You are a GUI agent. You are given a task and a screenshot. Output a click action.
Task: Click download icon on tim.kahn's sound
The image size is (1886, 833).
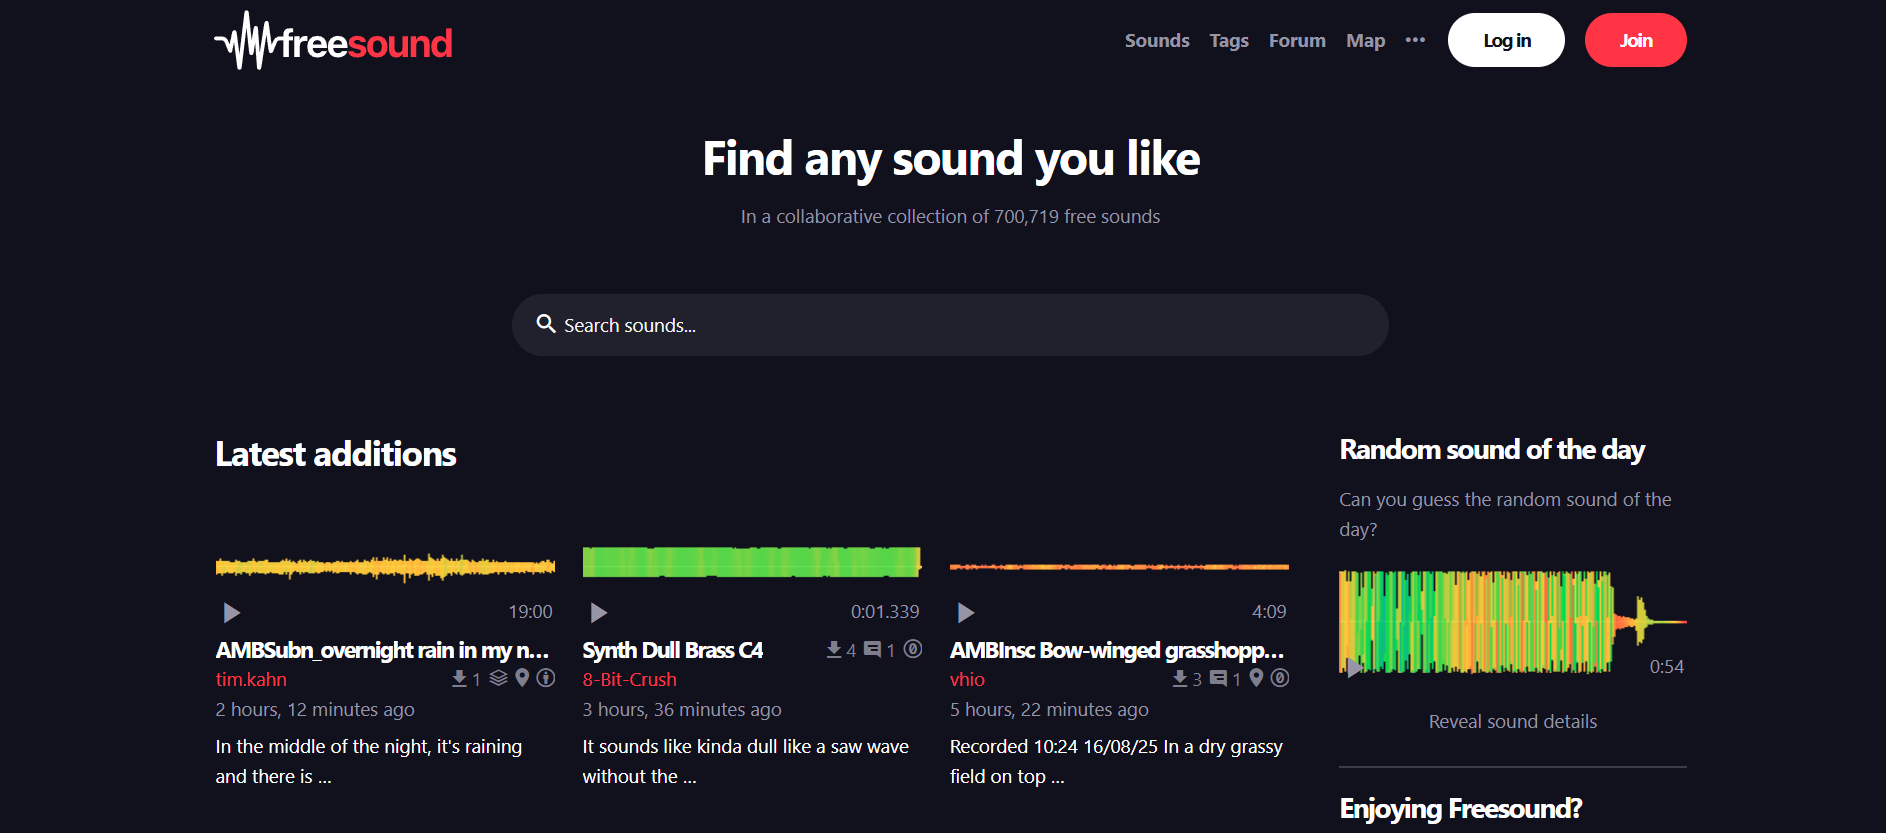[459, 679]
